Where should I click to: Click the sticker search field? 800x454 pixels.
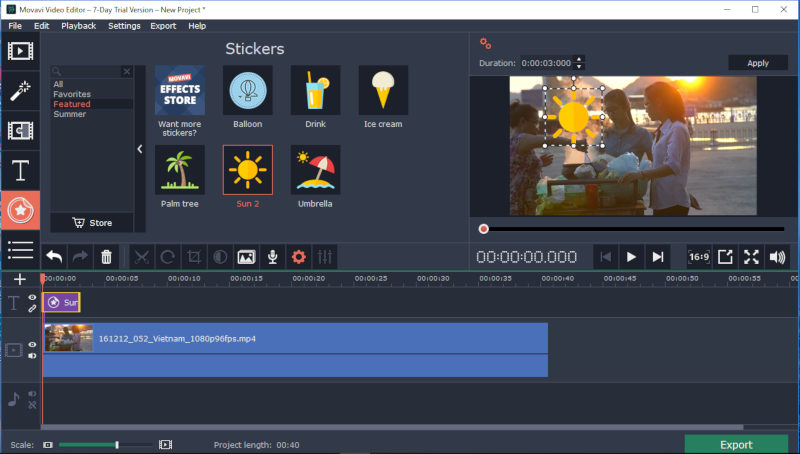point(91,71)
